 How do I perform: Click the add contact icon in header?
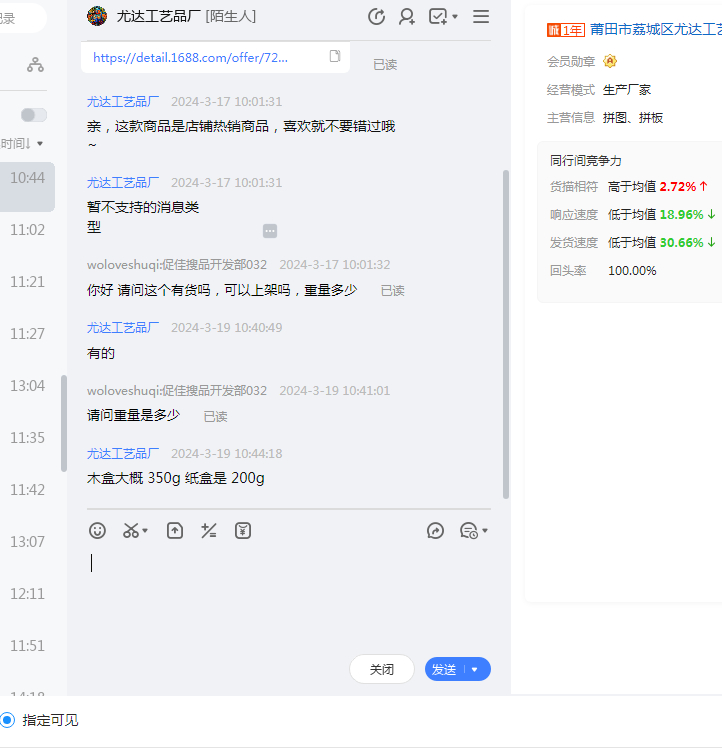tap(407, 16)
